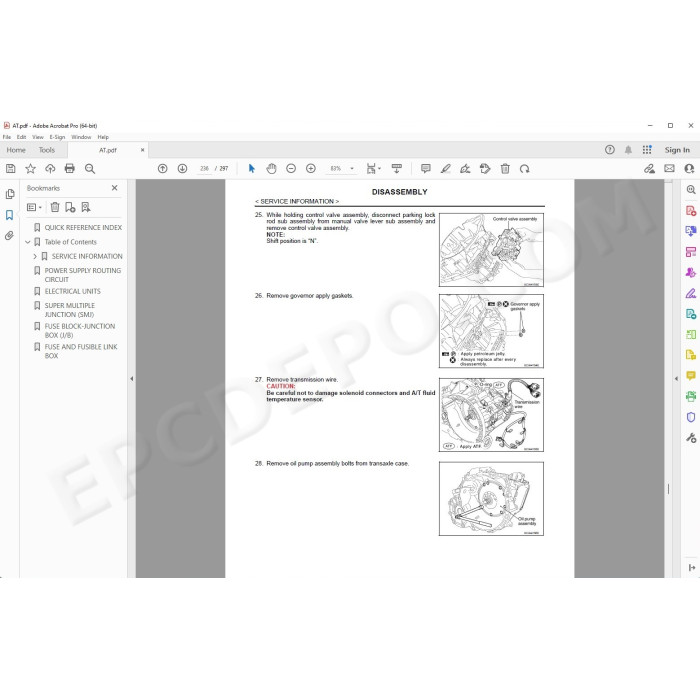The image size is (700, 700).
Task: Open the Help question icon
Action: coord(609,150)
